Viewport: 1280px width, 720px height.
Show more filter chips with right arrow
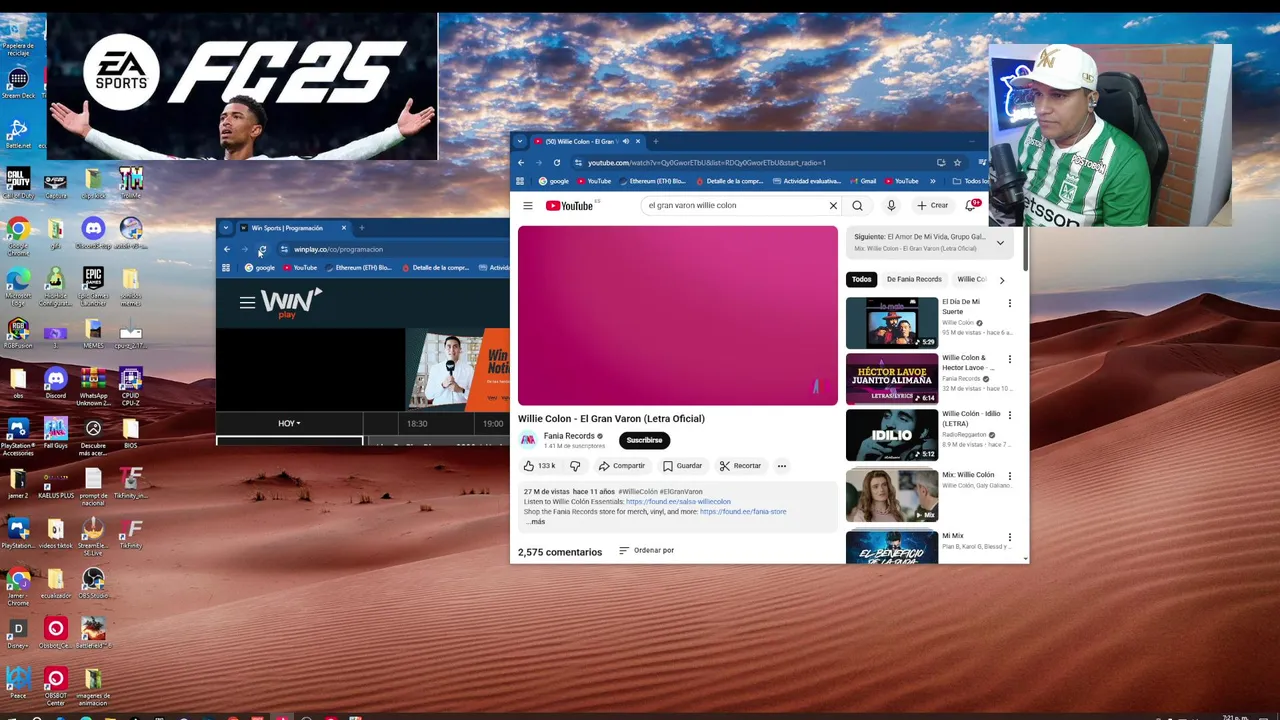[x=1002, y=280]
